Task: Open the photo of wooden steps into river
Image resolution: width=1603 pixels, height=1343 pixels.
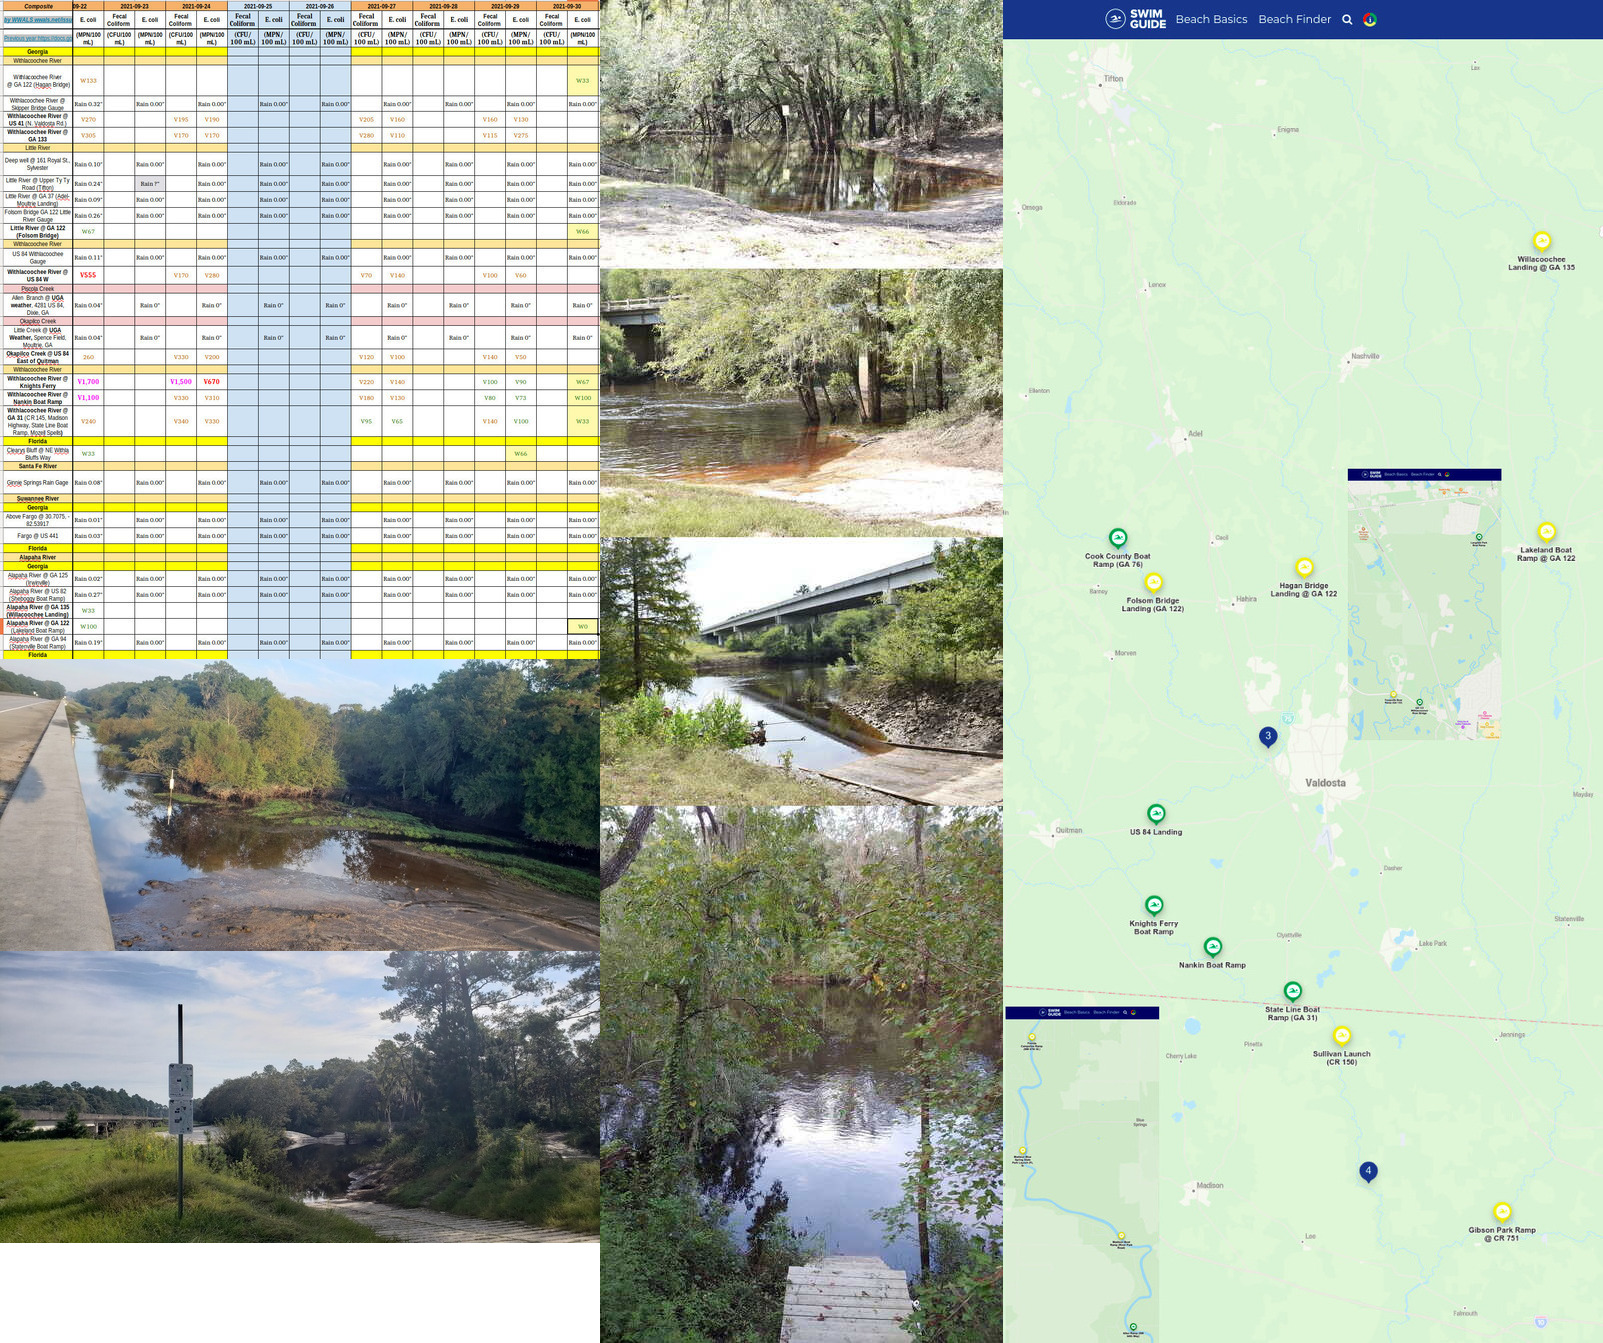Action: [801, 1075]
